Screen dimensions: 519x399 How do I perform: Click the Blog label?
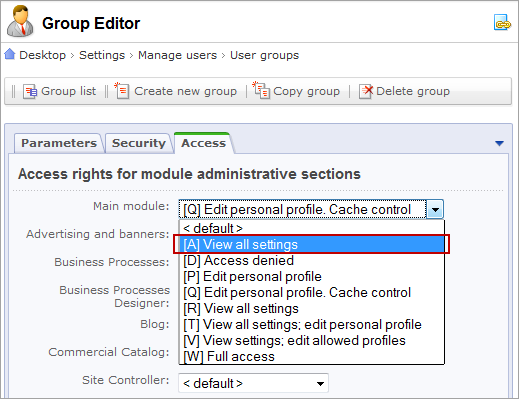(155, 324)
